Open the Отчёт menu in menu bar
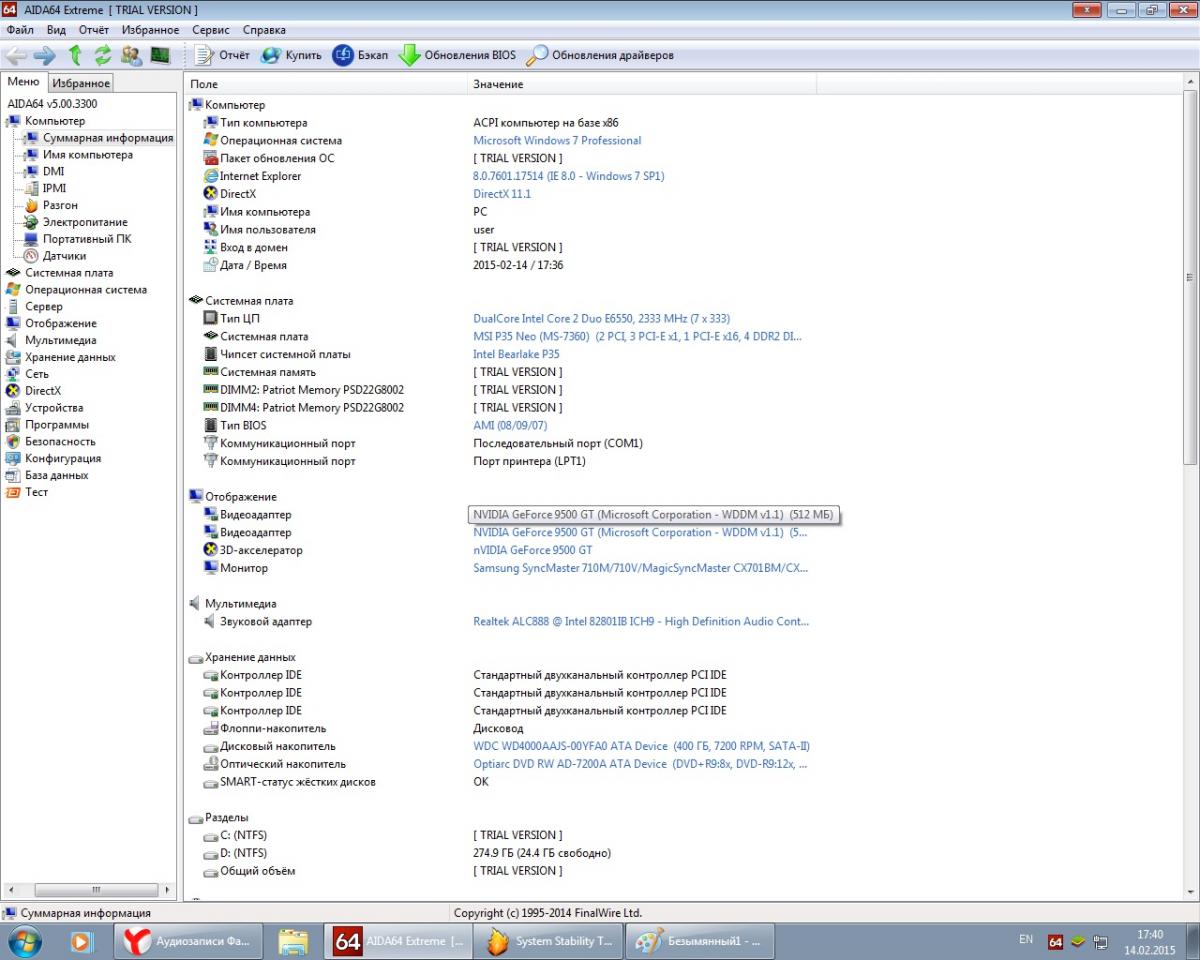 pyautogui.click(x=94, y=30)
